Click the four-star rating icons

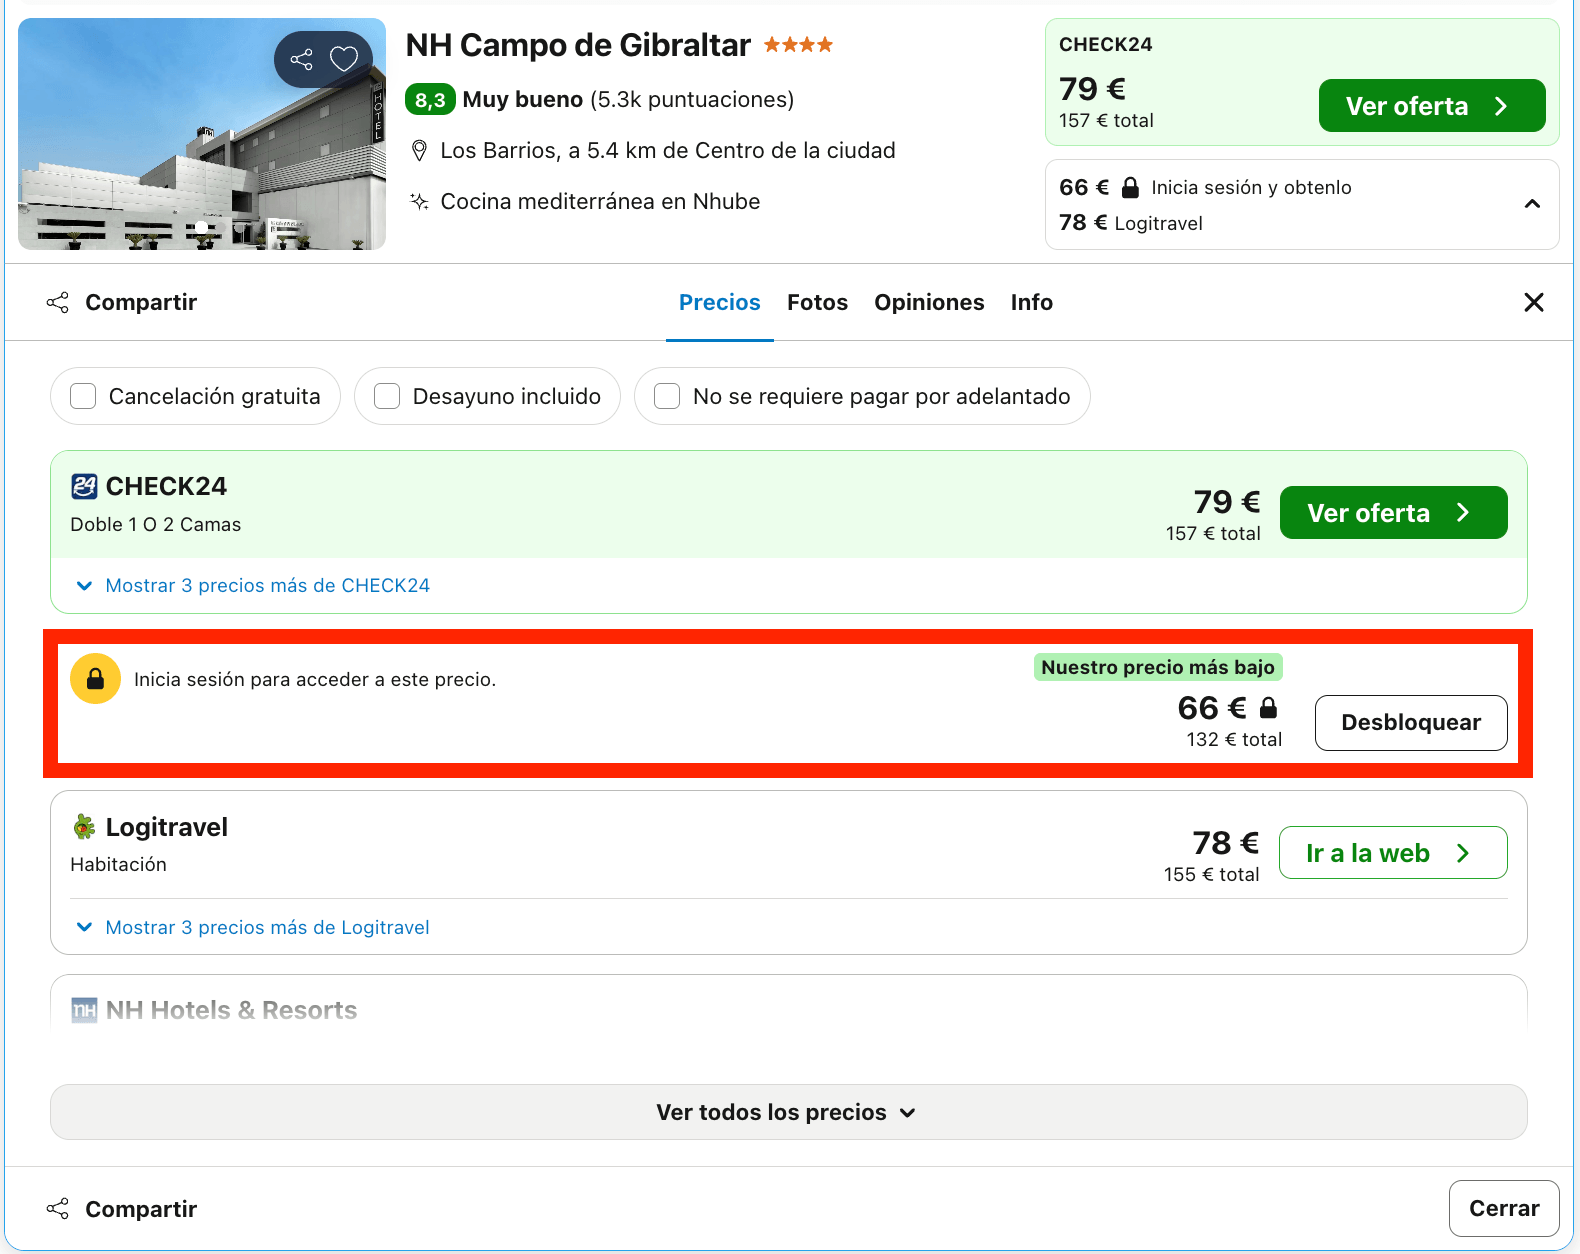798,45
